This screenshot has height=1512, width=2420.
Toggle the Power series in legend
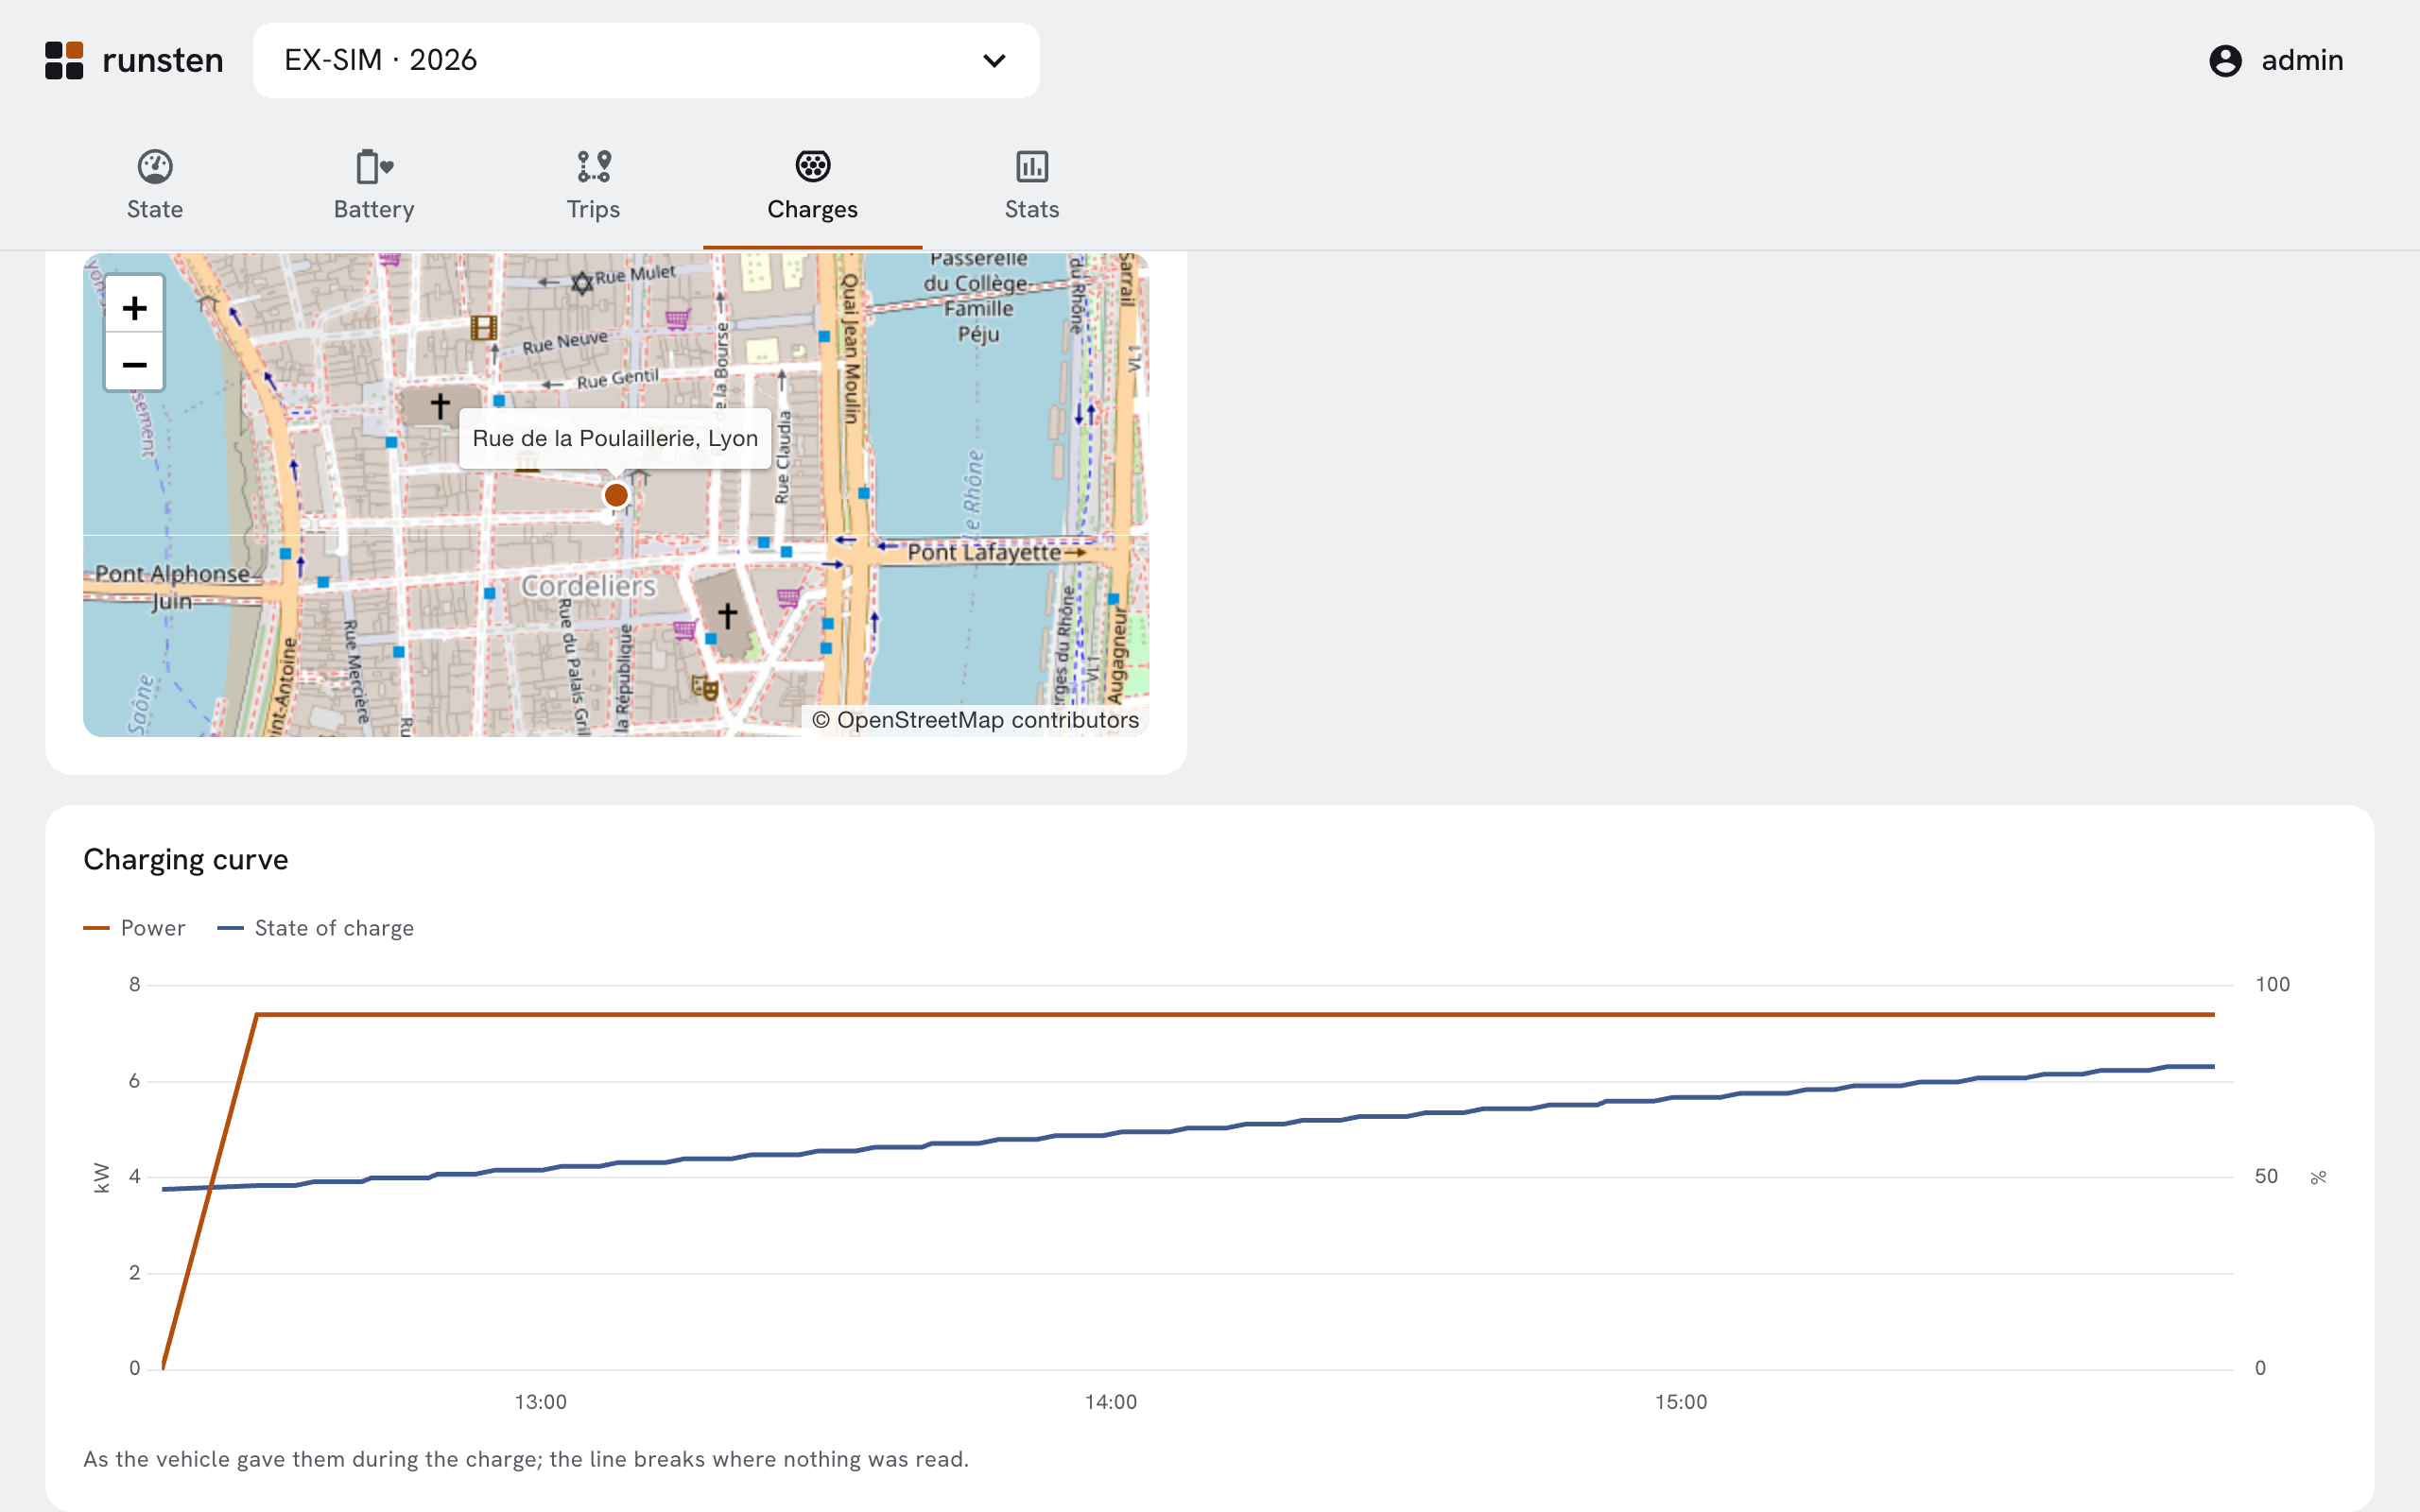(x=134, y=928)
